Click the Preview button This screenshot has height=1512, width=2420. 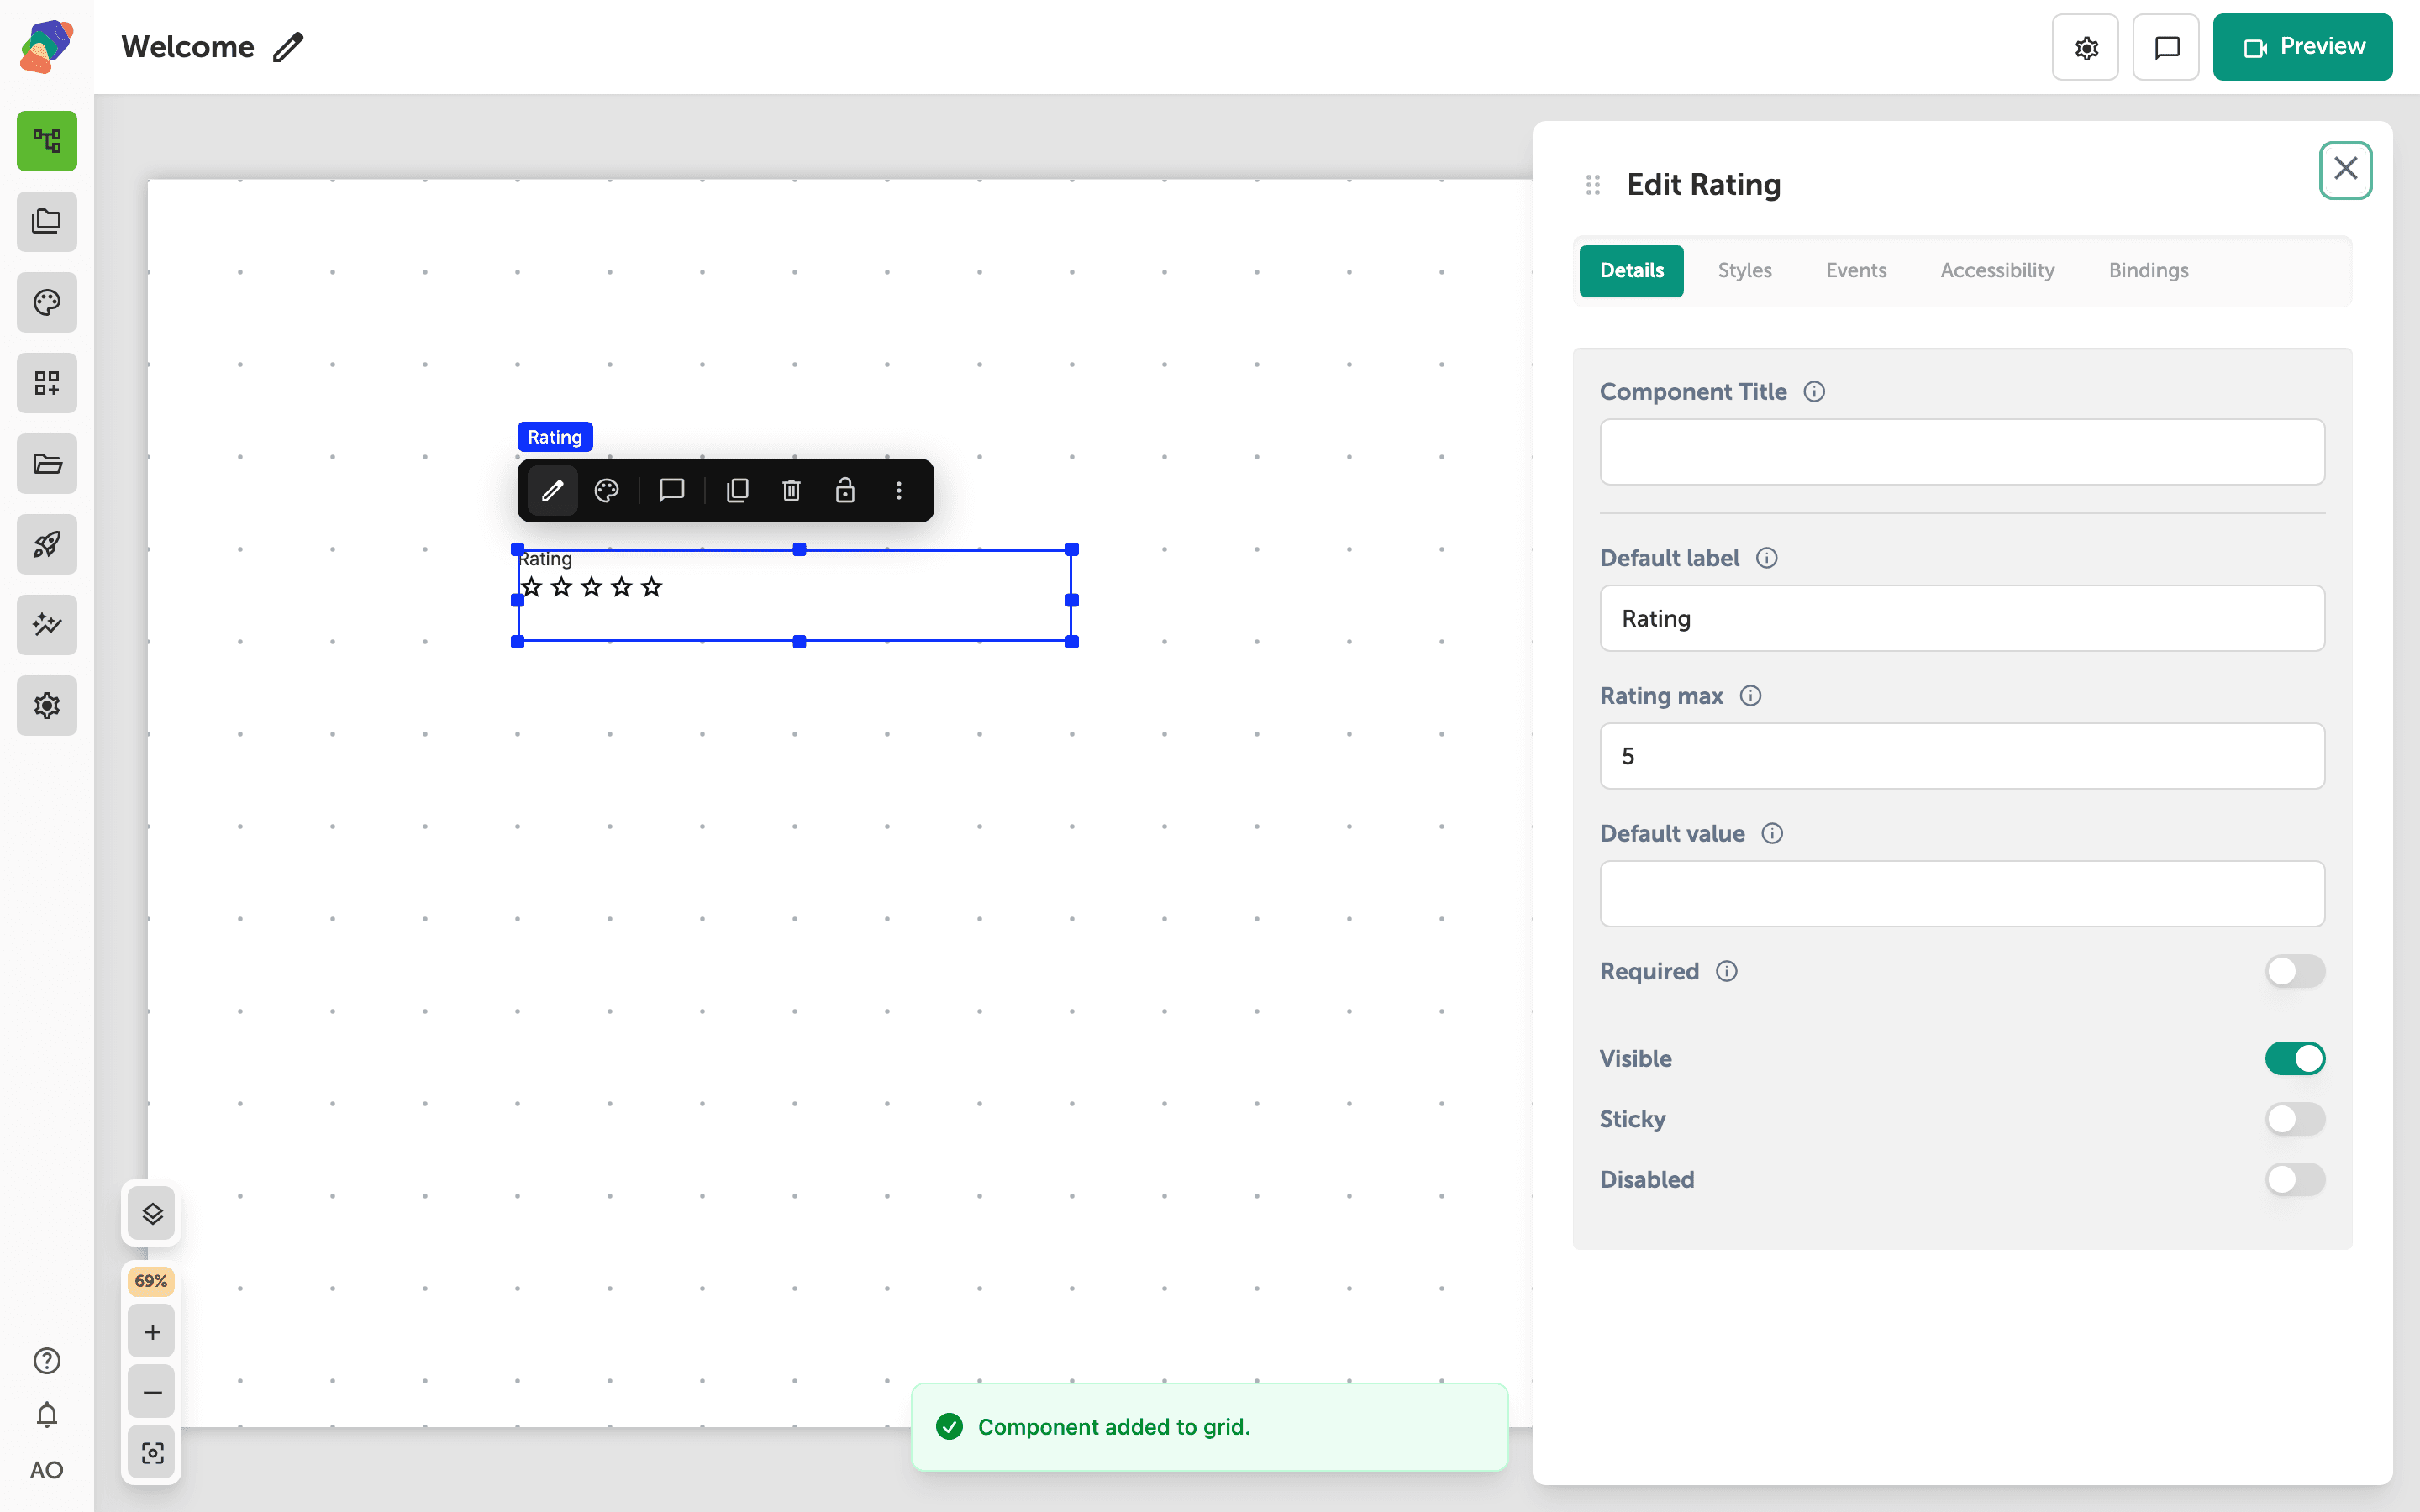[2302, 47]
